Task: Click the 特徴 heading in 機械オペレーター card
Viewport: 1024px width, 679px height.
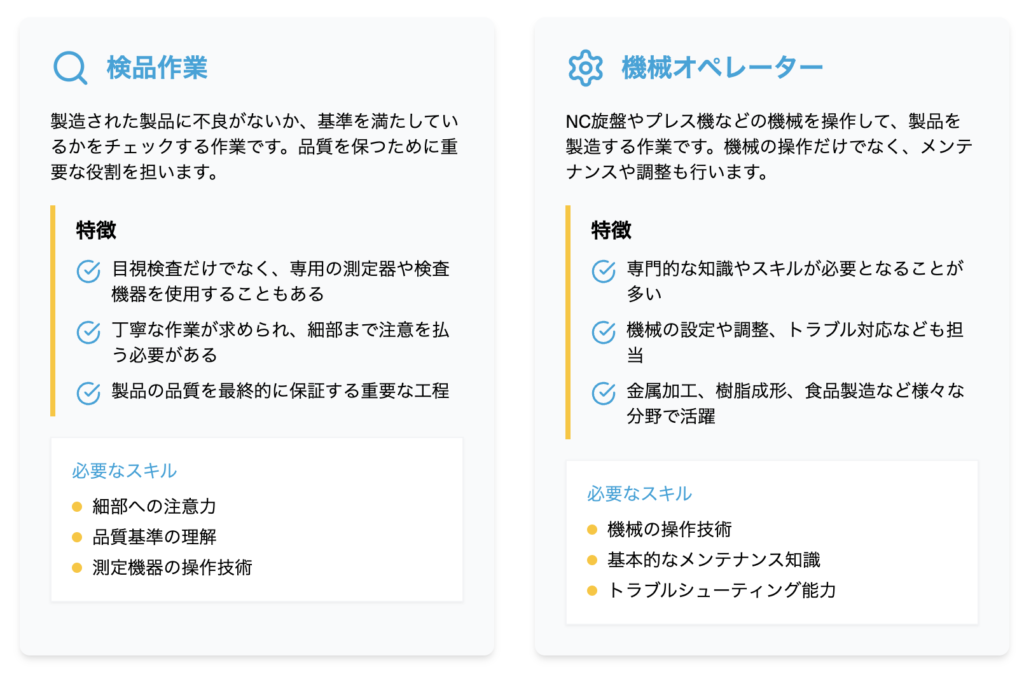Action: click(x=611, y=230)
